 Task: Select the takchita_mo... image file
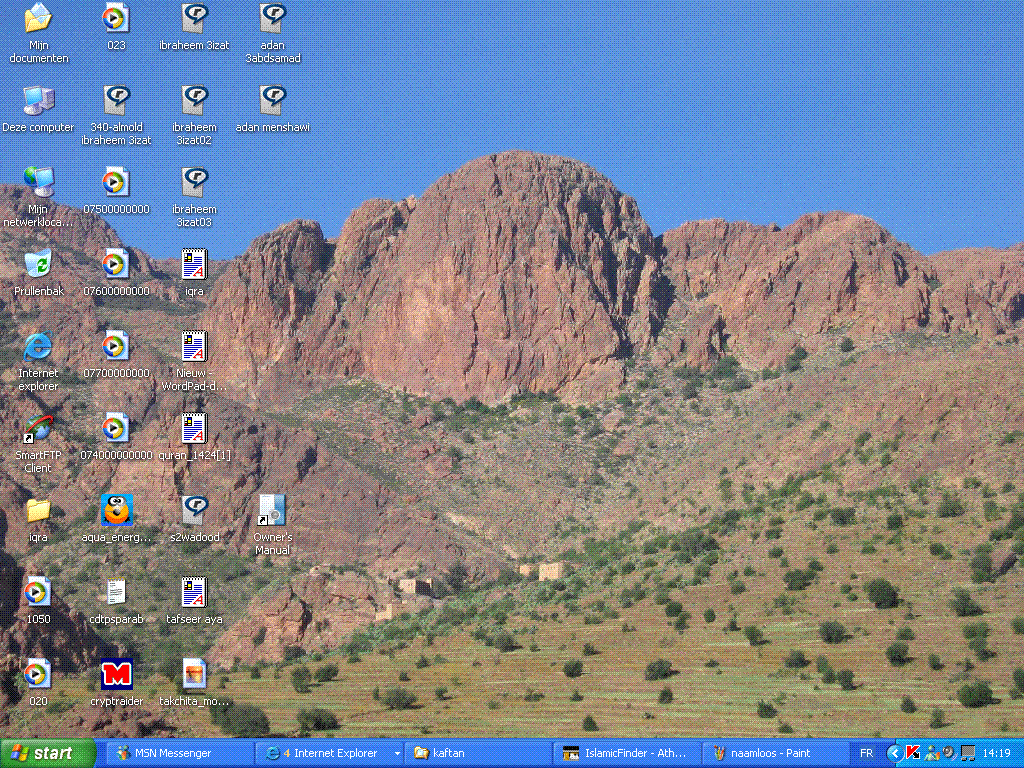click(x=194, y=675)
